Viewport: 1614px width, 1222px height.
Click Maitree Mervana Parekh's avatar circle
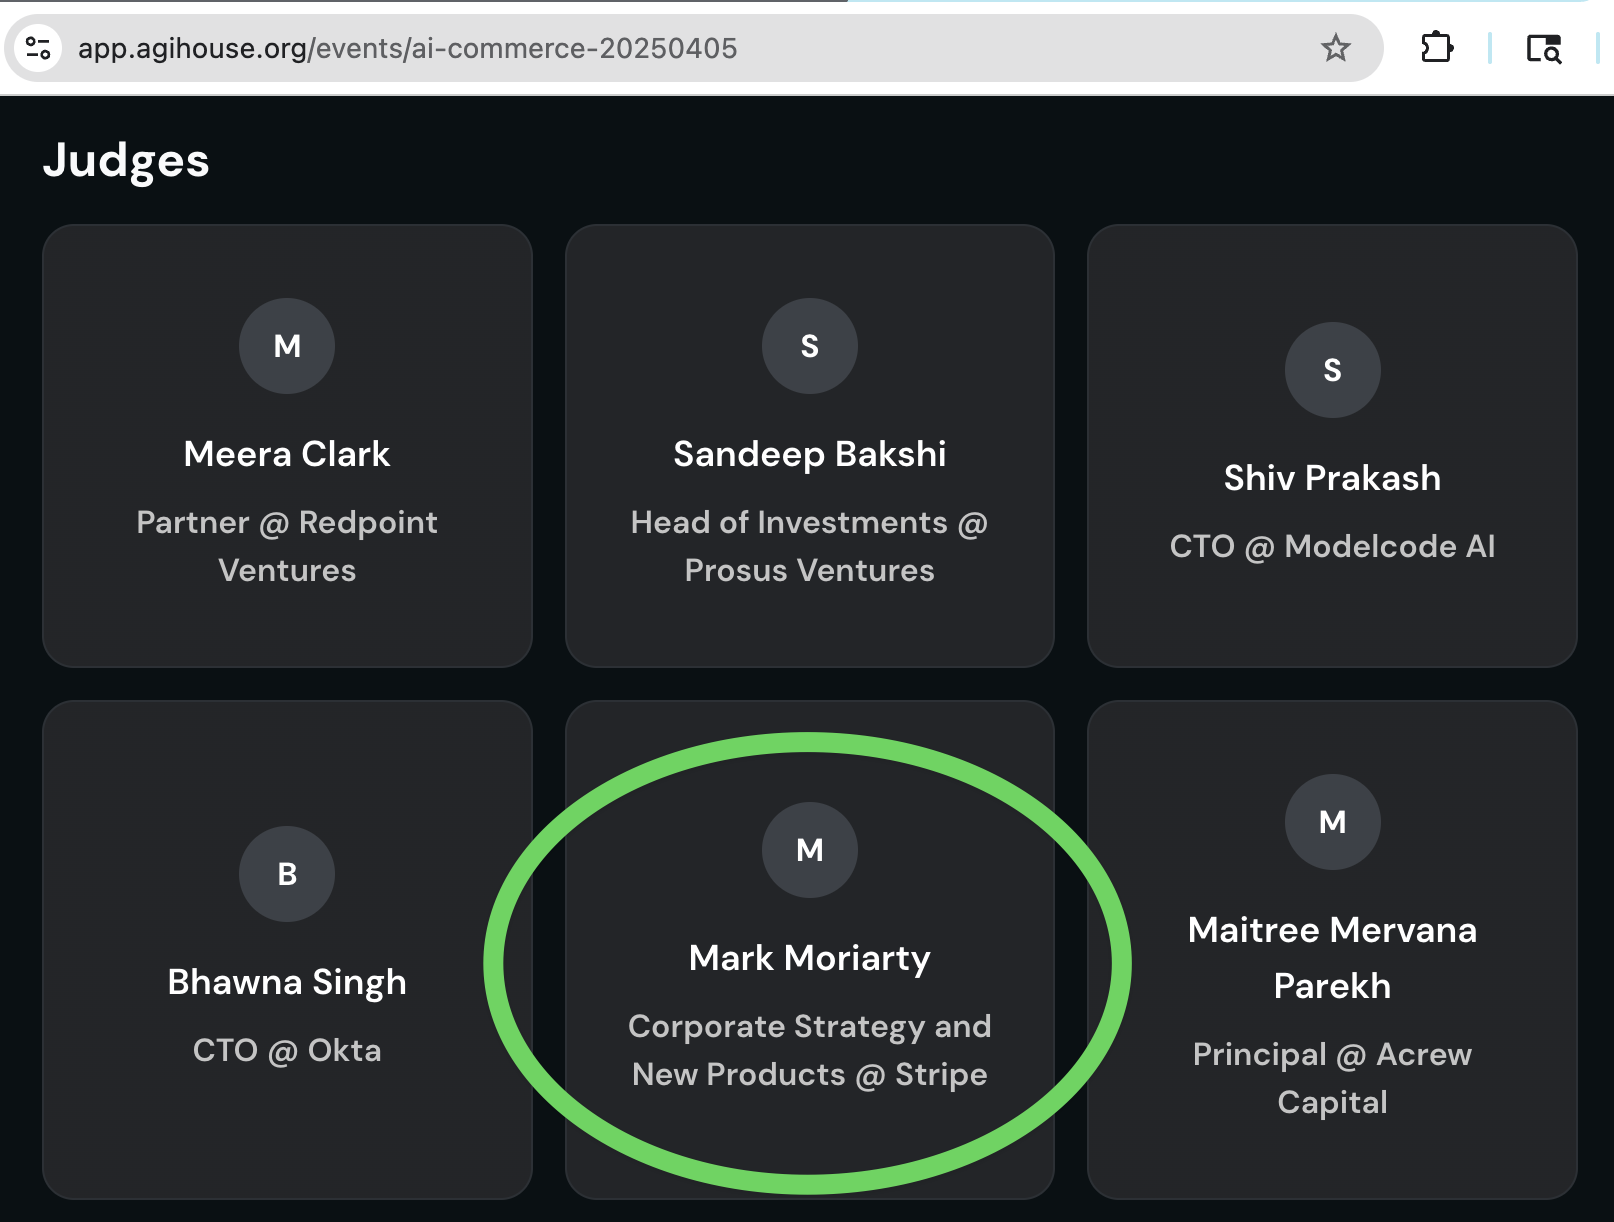pos(1332,822)
